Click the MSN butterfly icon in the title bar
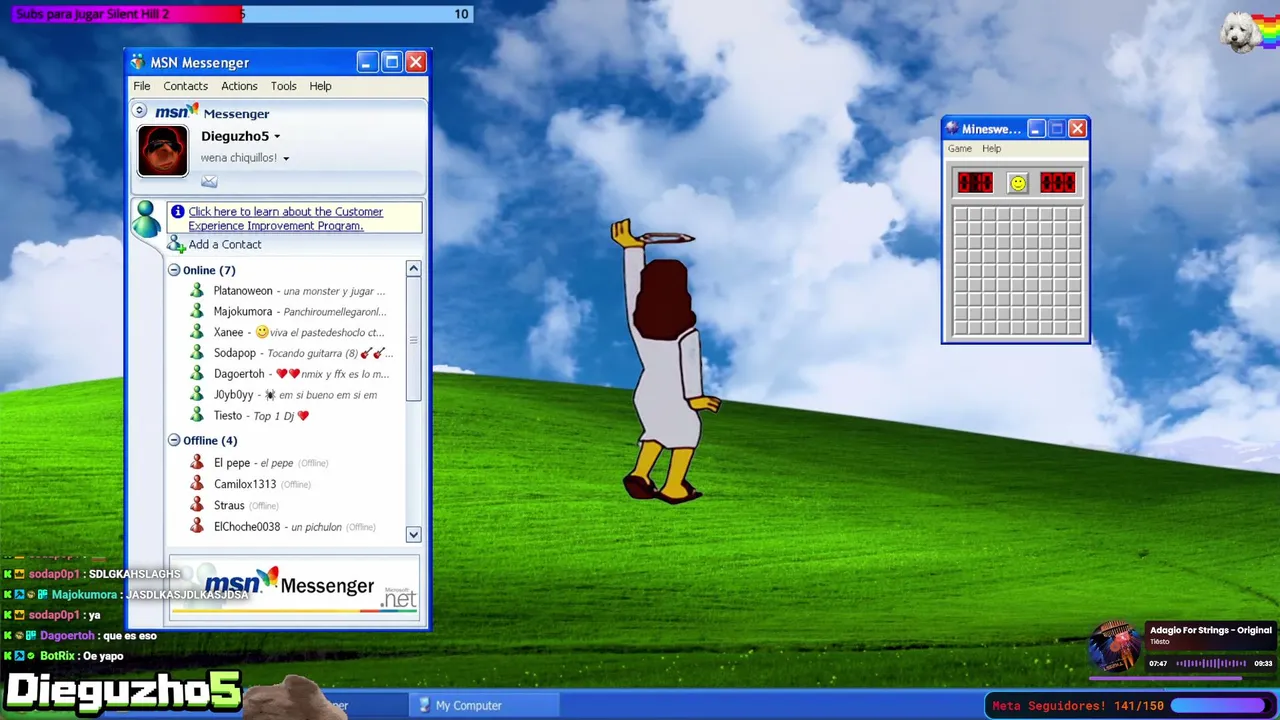Screen dimensions: 1280x720 pos(138,62)
